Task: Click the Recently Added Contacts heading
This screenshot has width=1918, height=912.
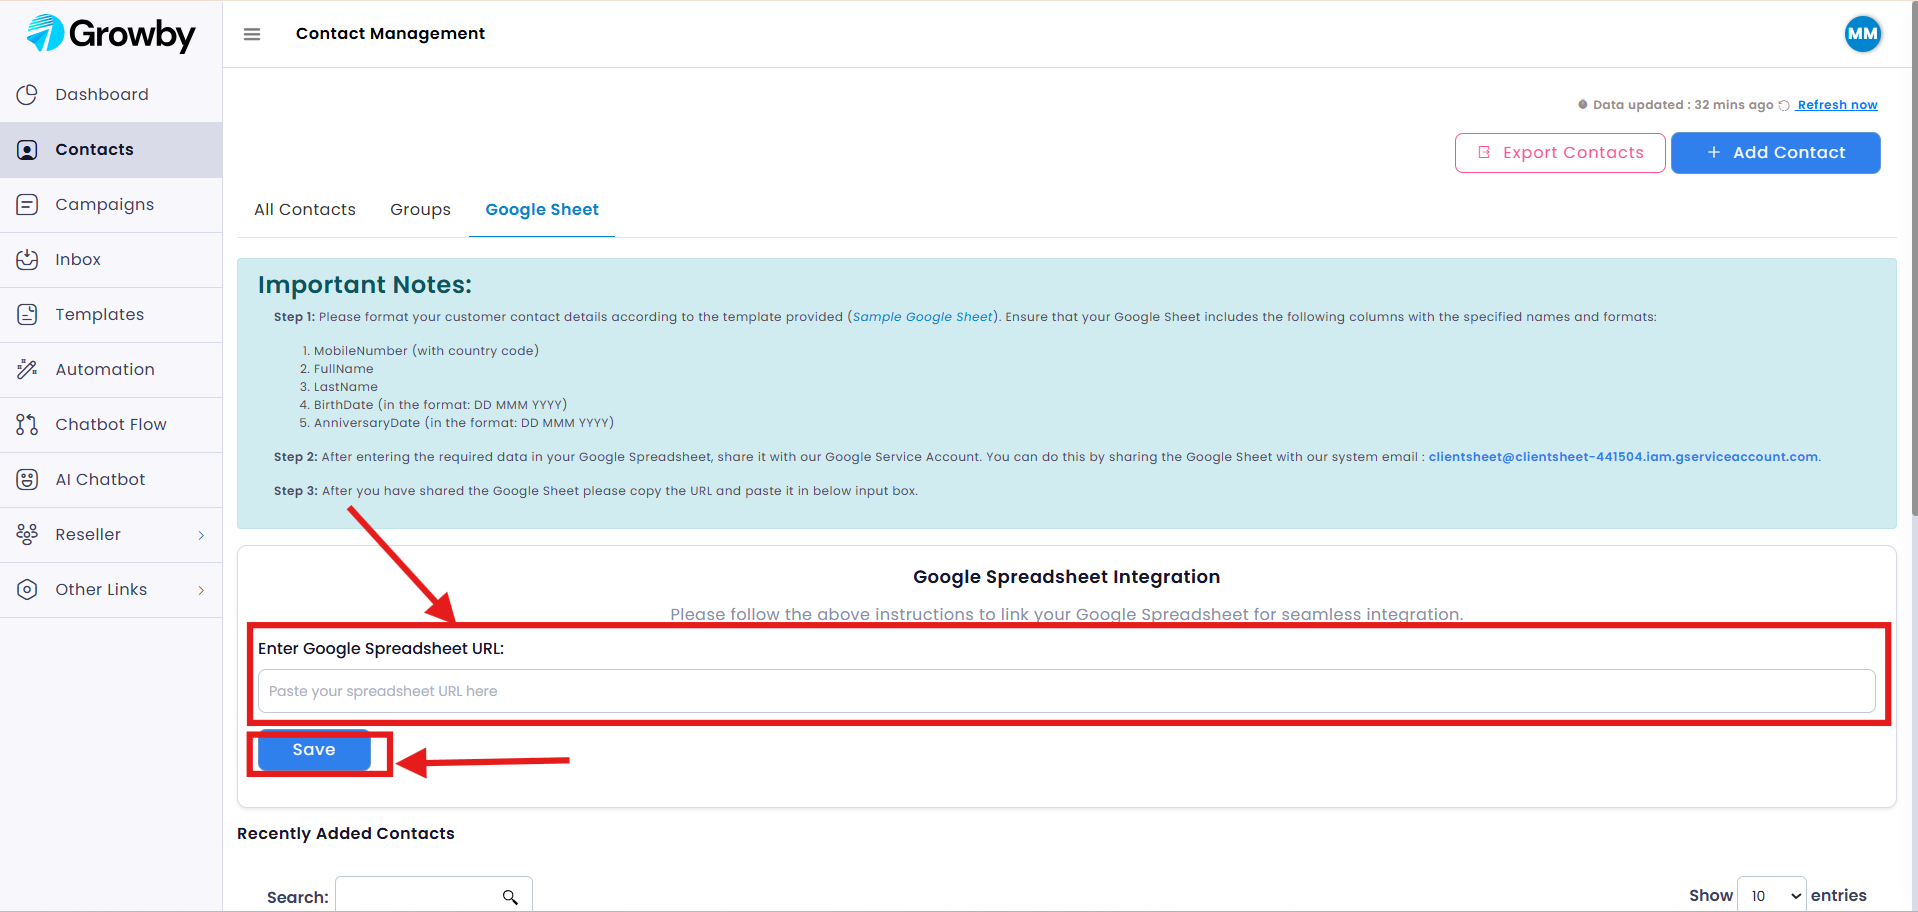Action: coord(346,834)
